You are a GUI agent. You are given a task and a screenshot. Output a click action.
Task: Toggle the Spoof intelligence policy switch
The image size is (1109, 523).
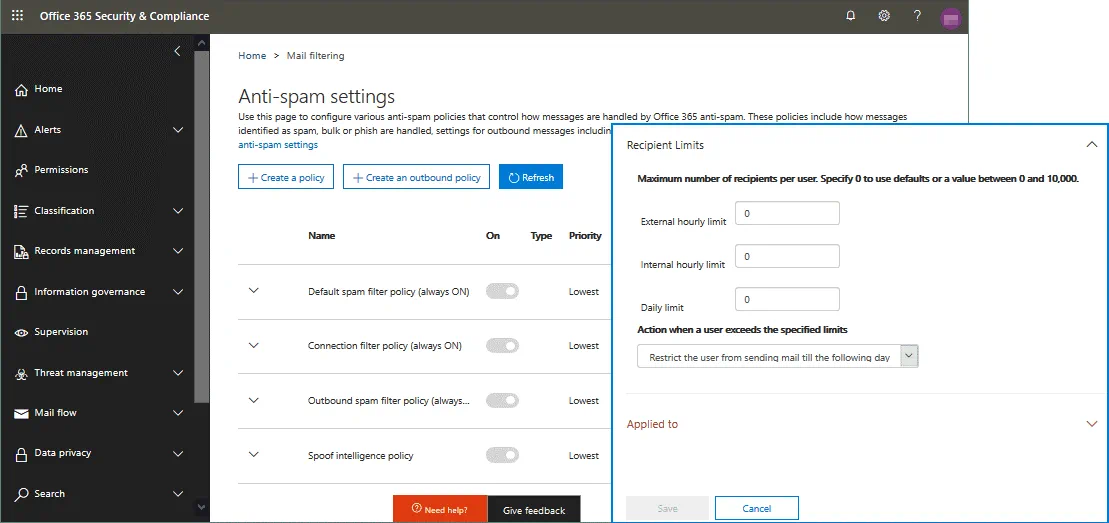[x=502, y=455]
